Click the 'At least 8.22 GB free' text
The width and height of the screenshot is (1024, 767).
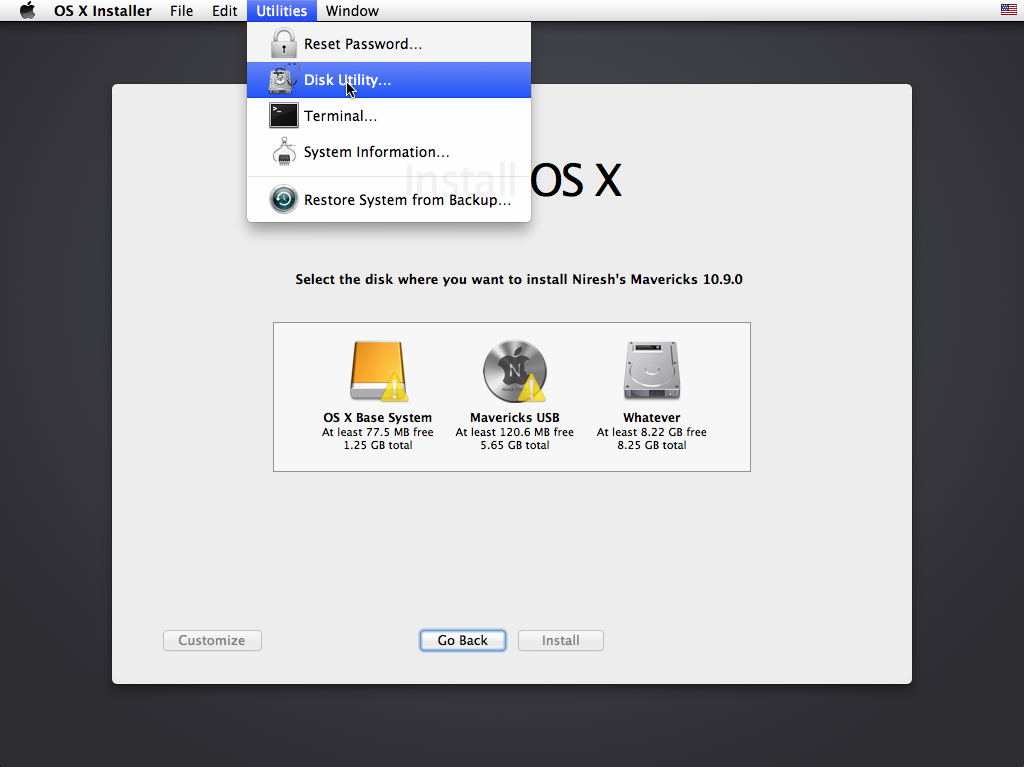[x=652, y=432]
